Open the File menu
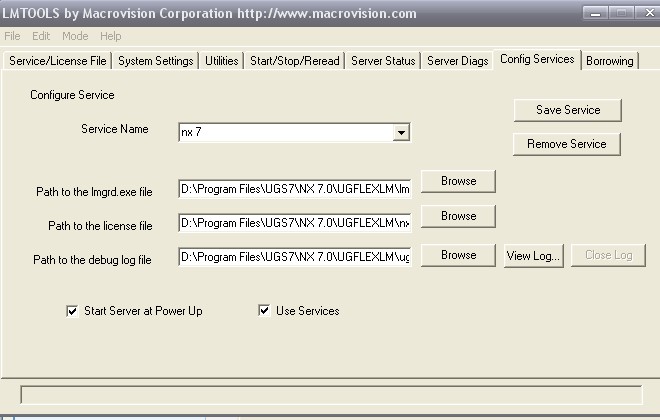Image resolution: width=660 pixels, height=420 pixels. point(12,36)
